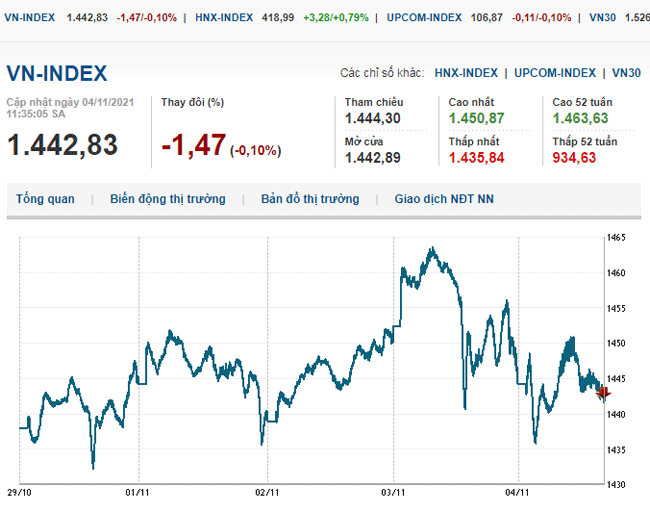Click the red marker at chart's latest point

602,393
